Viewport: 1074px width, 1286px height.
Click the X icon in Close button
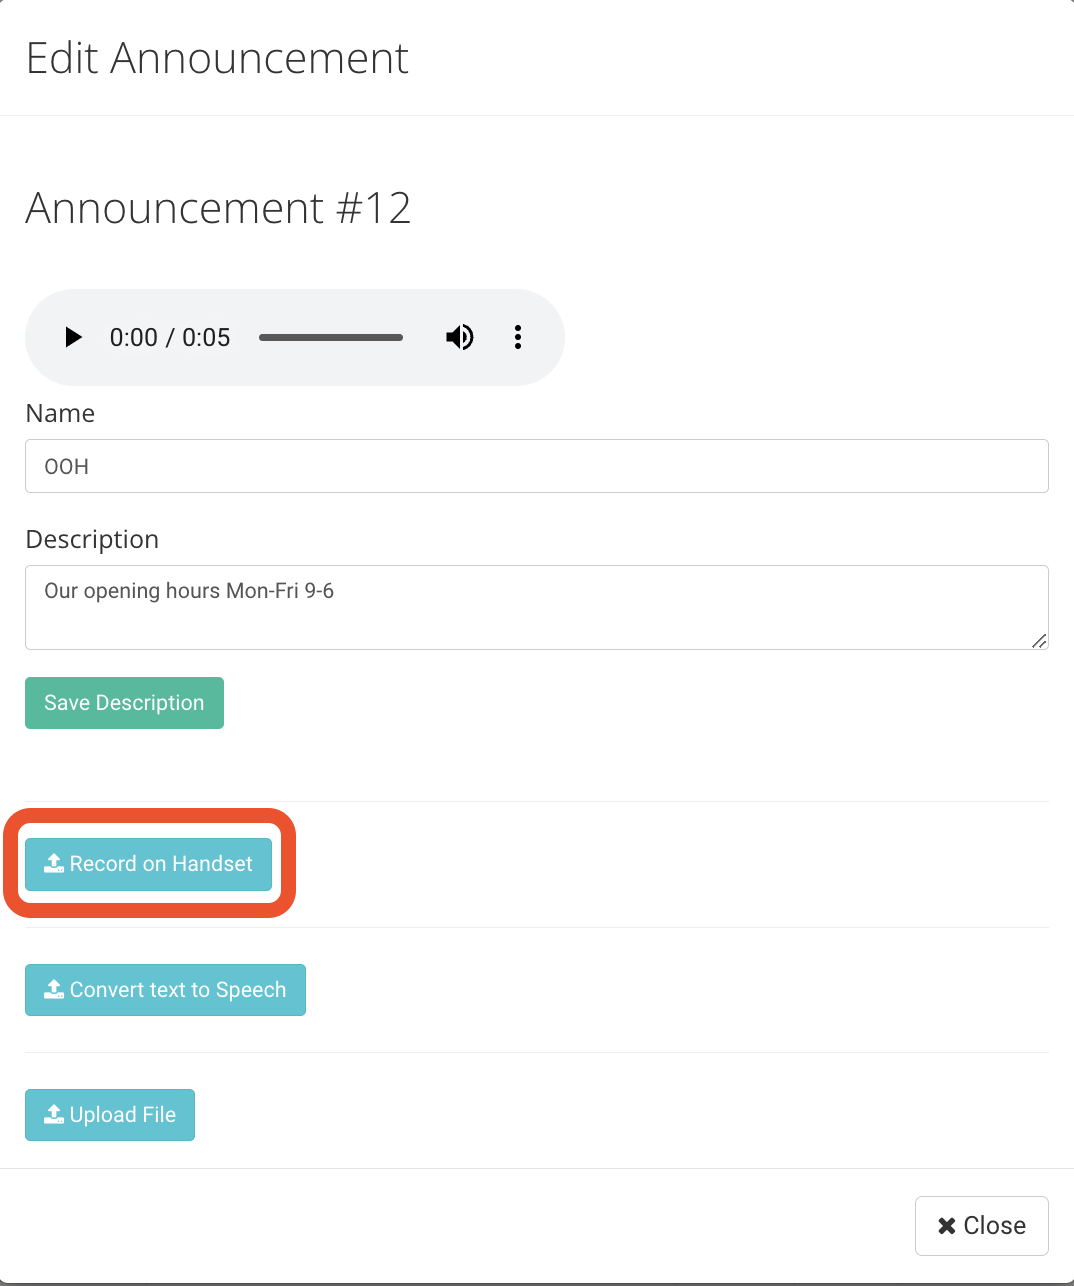[947, 1226]
